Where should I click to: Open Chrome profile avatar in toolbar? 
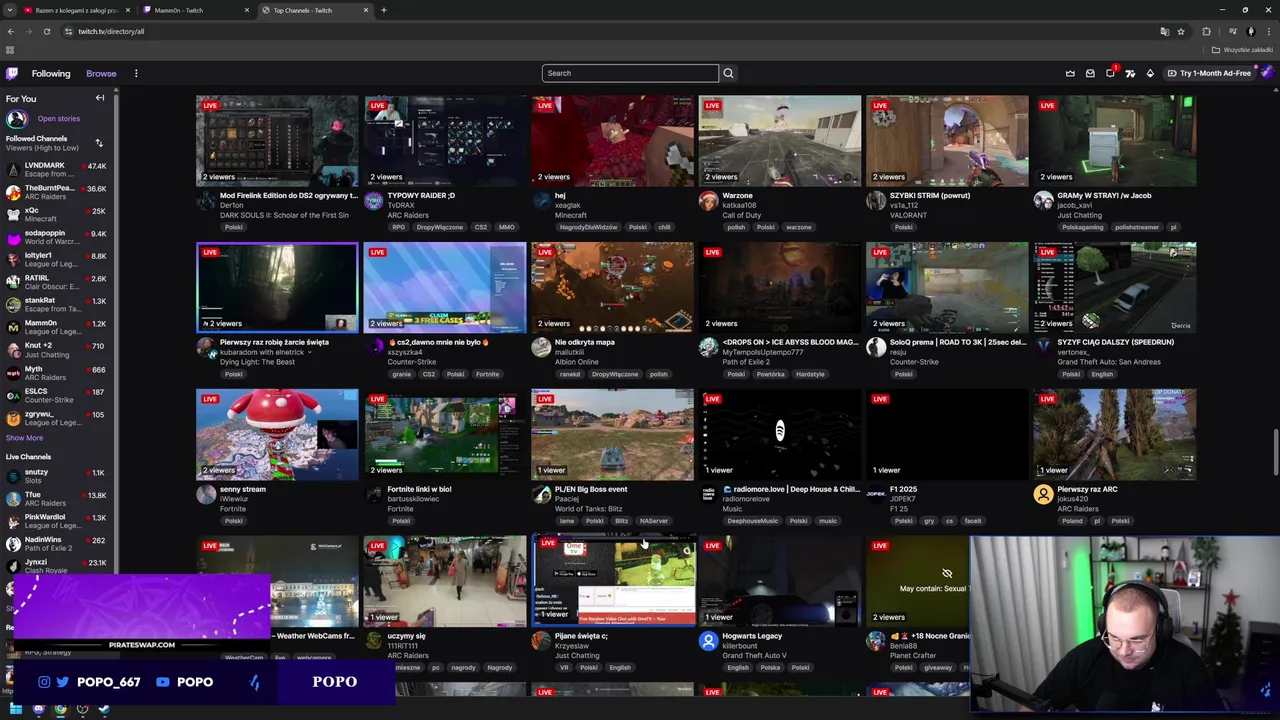(1251, 31)
